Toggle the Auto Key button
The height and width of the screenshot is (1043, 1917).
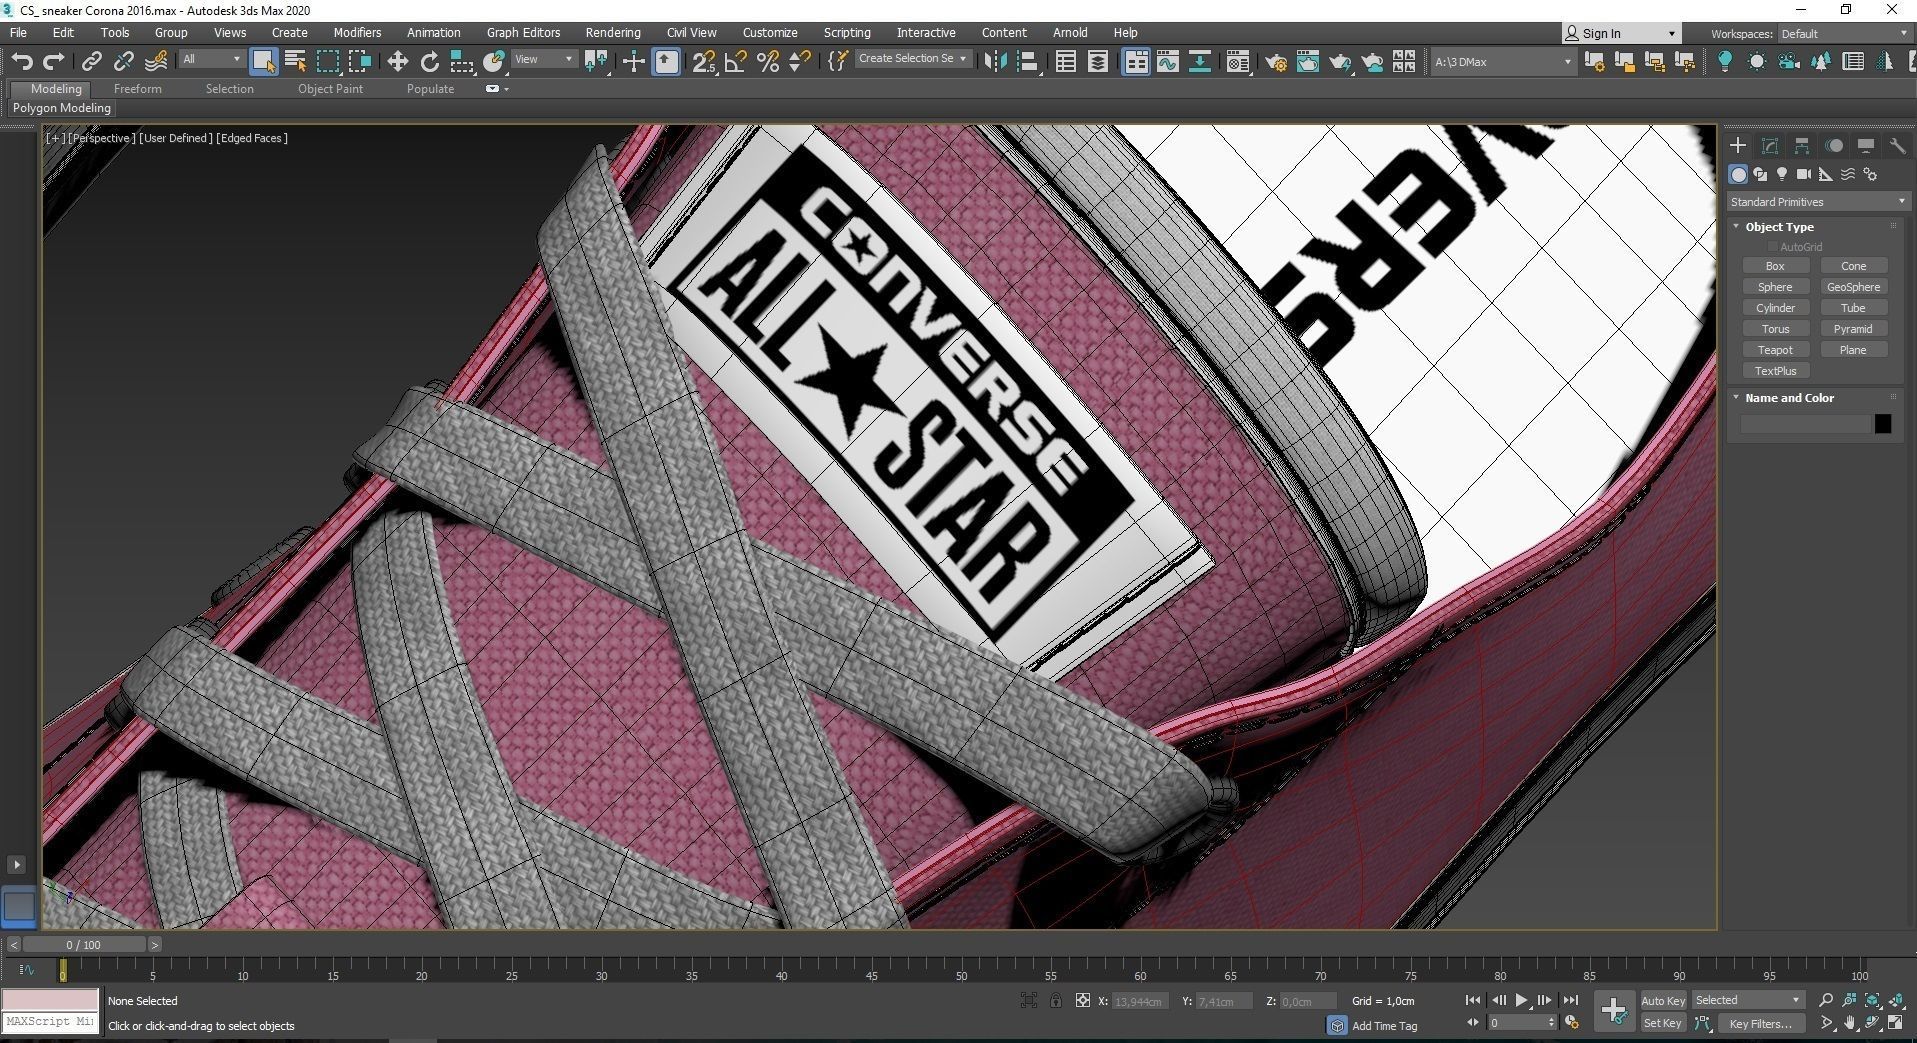(x=1663, y=1000)
